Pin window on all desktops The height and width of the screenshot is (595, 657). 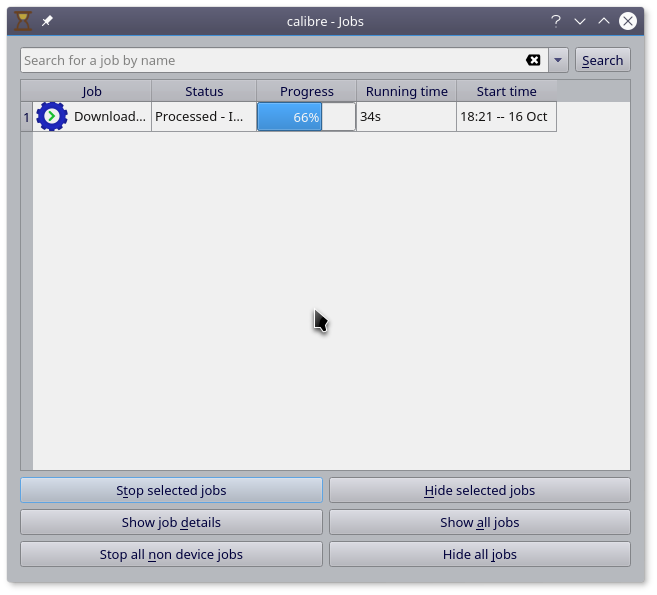(47, 21)
